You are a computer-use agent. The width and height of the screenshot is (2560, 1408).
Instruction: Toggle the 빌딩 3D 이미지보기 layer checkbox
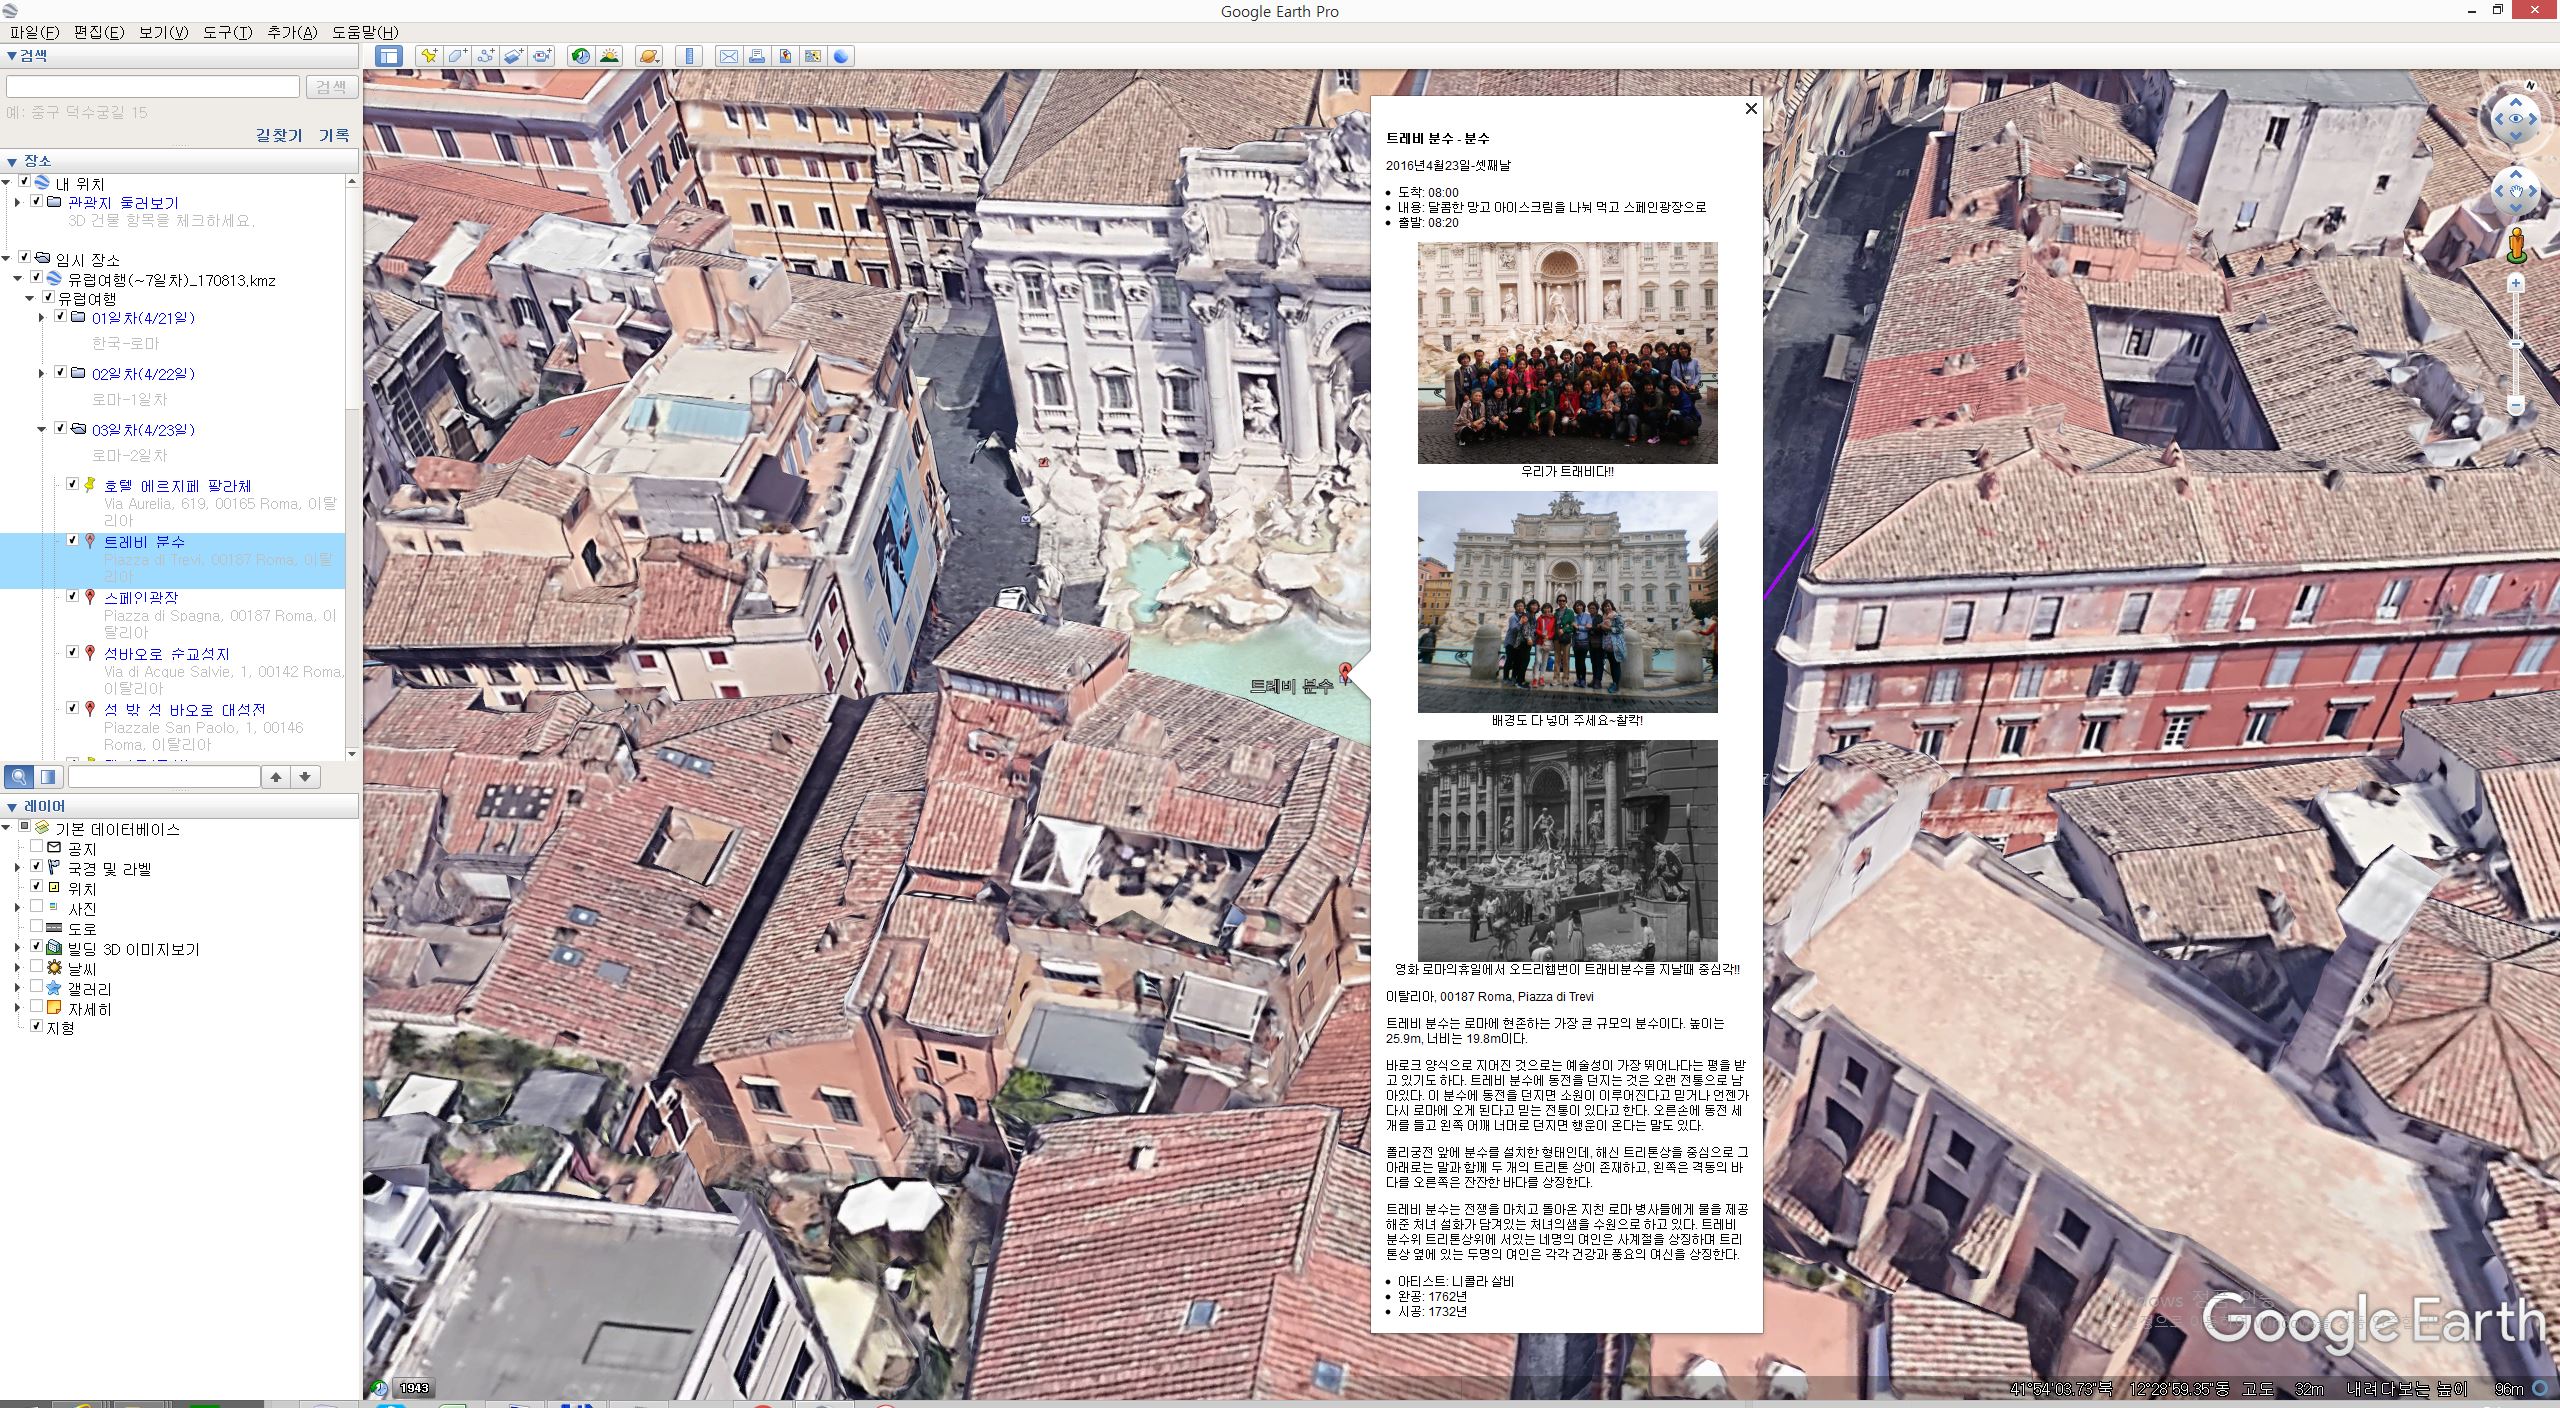pos(37,947)
